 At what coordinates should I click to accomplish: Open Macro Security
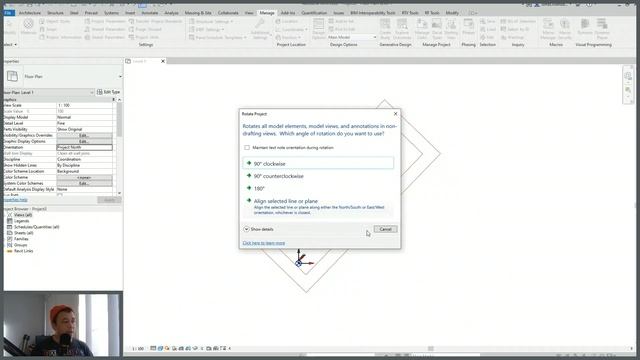pyautogui.click(x=565, y=29)
